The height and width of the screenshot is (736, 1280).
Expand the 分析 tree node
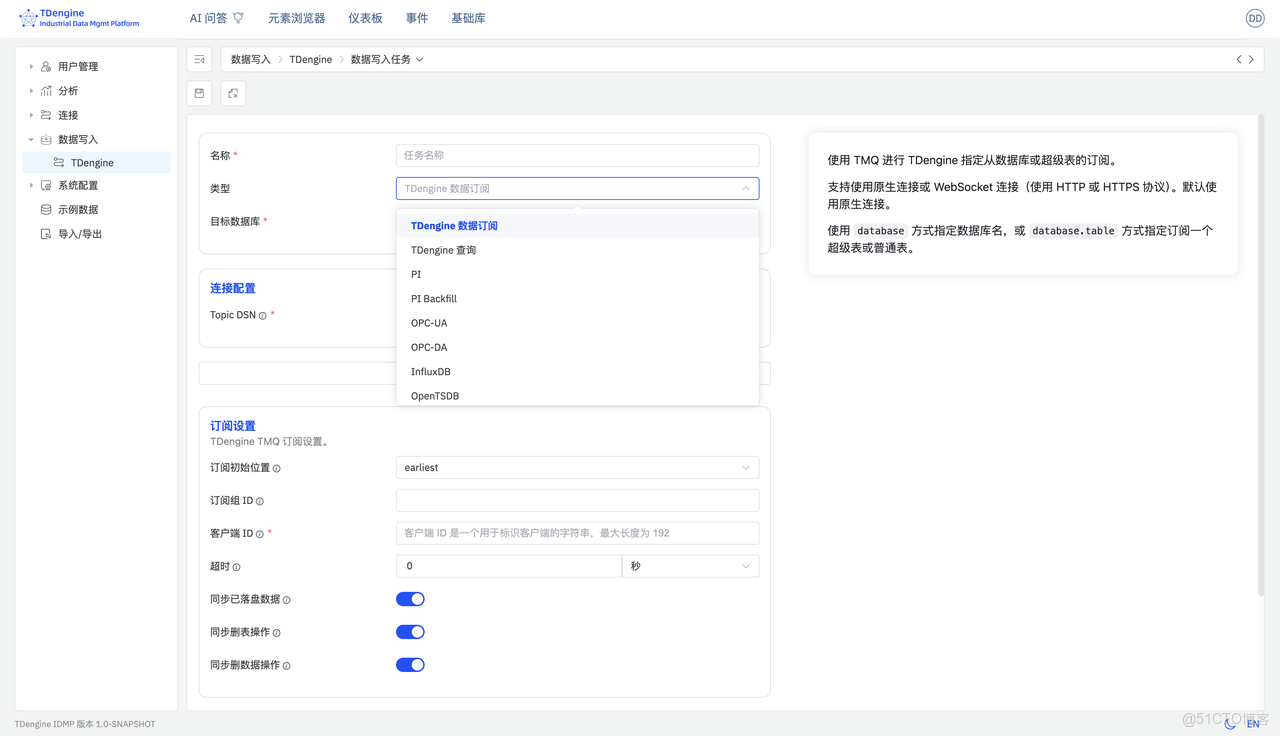tap(31, 90)
